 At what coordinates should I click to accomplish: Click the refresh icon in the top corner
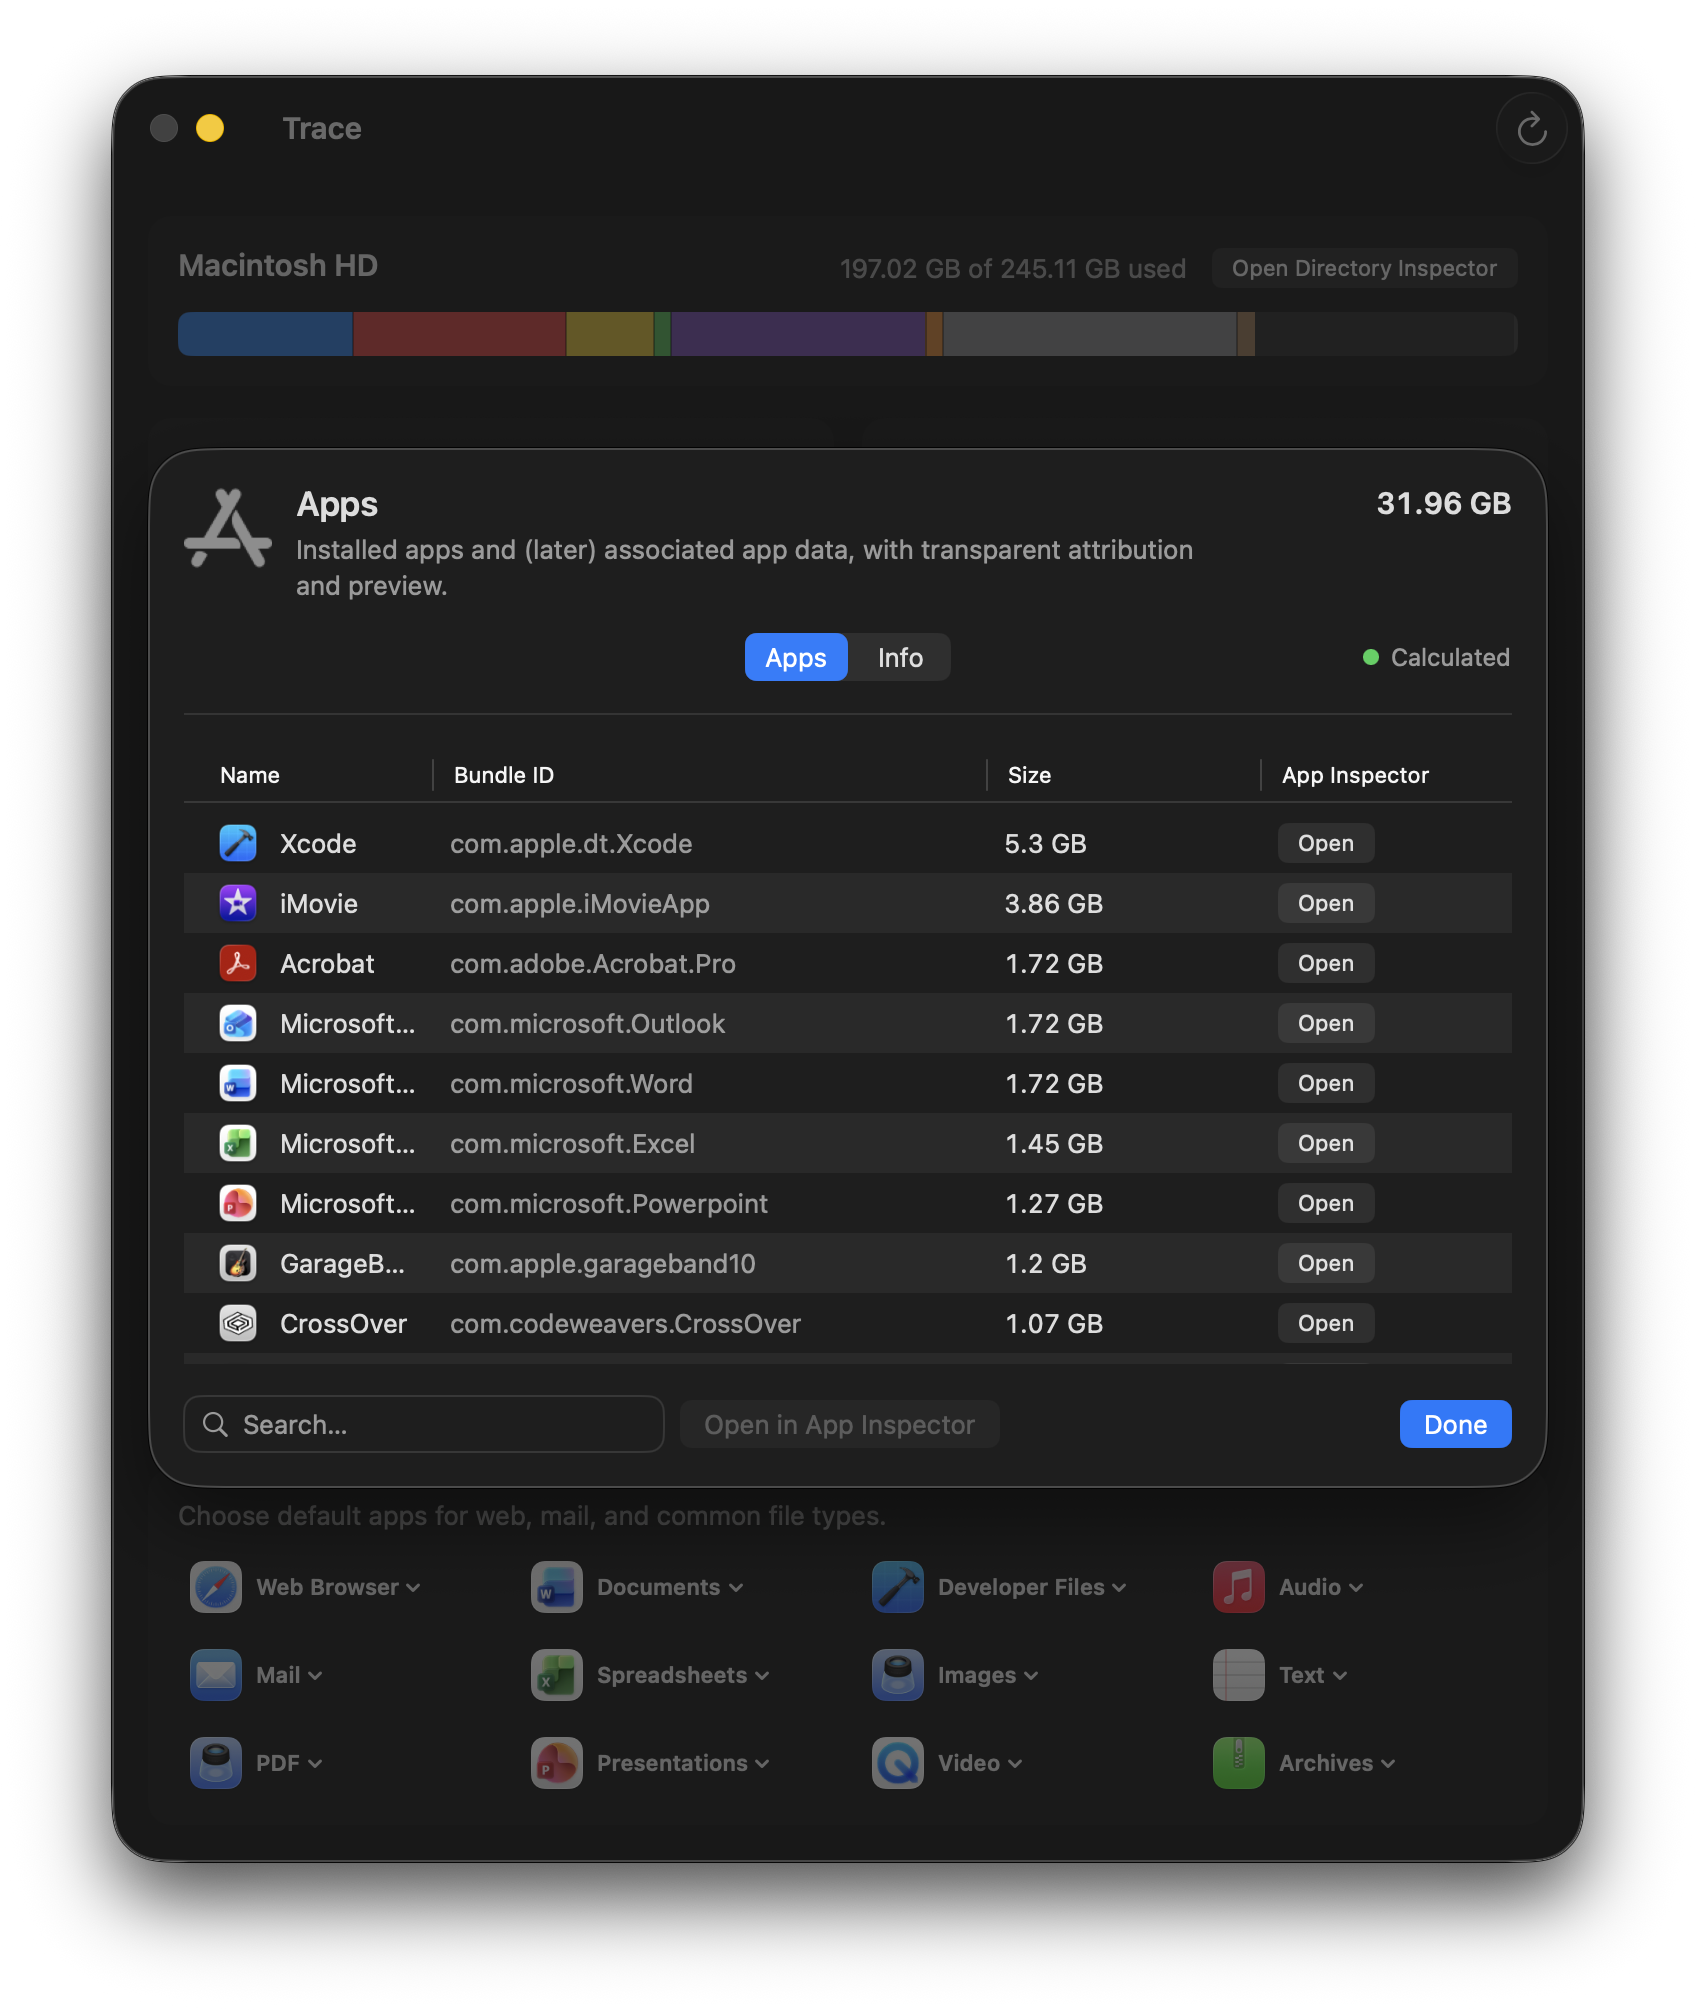click(1531, 128)
